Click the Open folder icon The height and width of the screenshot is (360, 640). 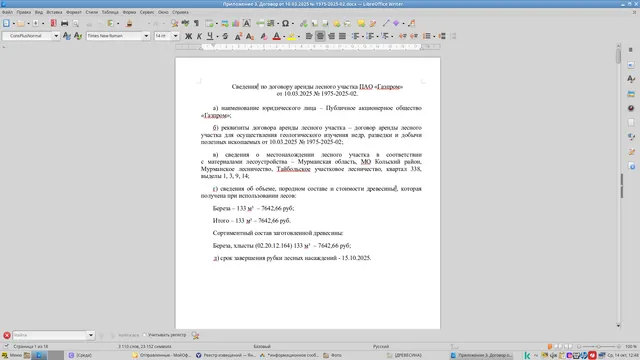21,23
